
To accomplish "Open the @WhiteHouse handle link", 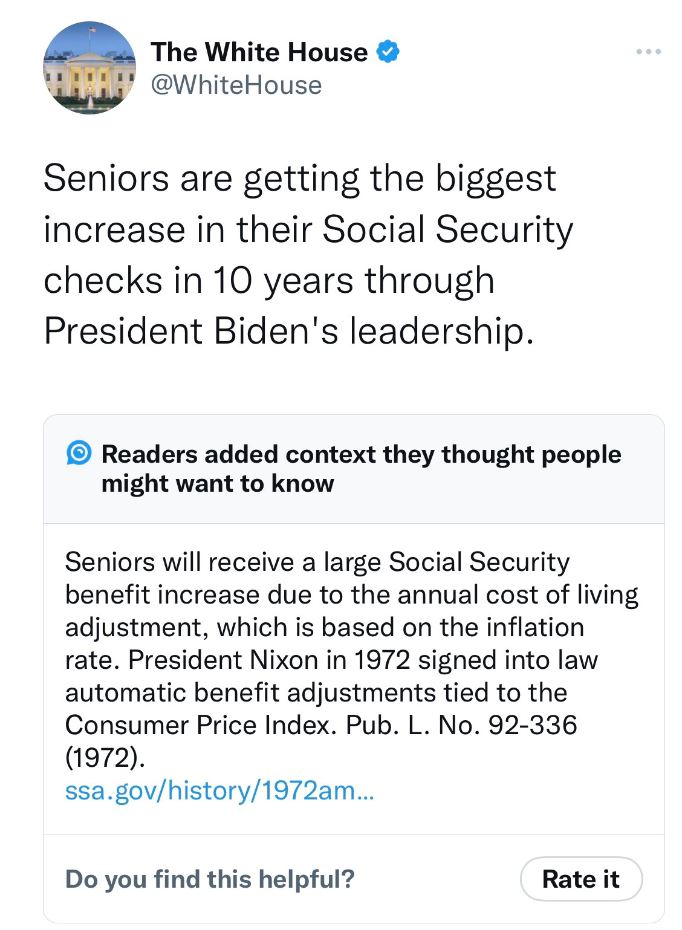I will (236, 85).
